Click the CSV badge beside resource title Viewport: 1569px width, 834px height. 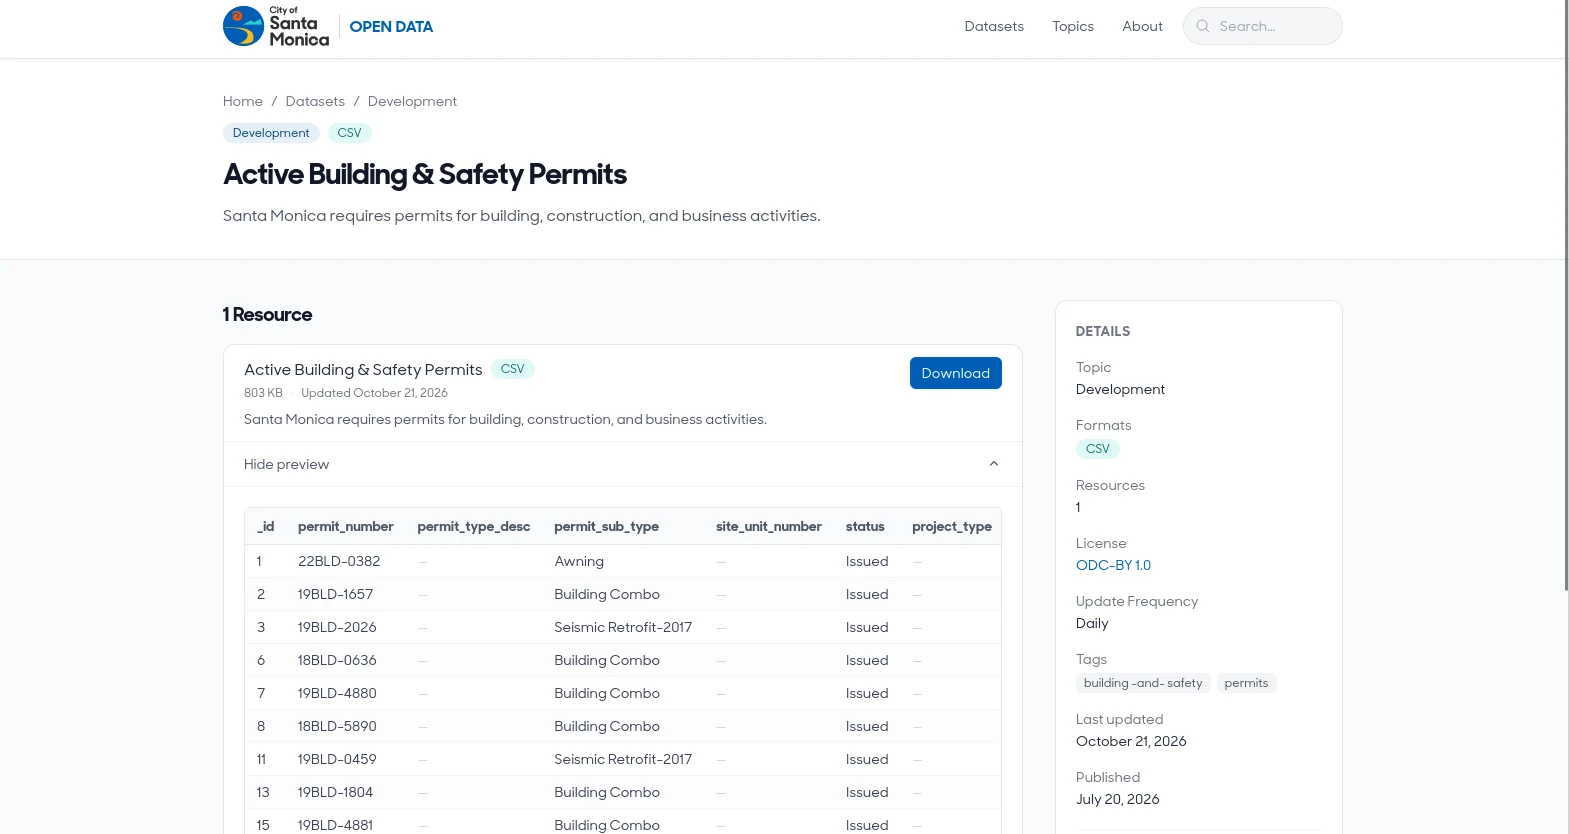[512, 369]
